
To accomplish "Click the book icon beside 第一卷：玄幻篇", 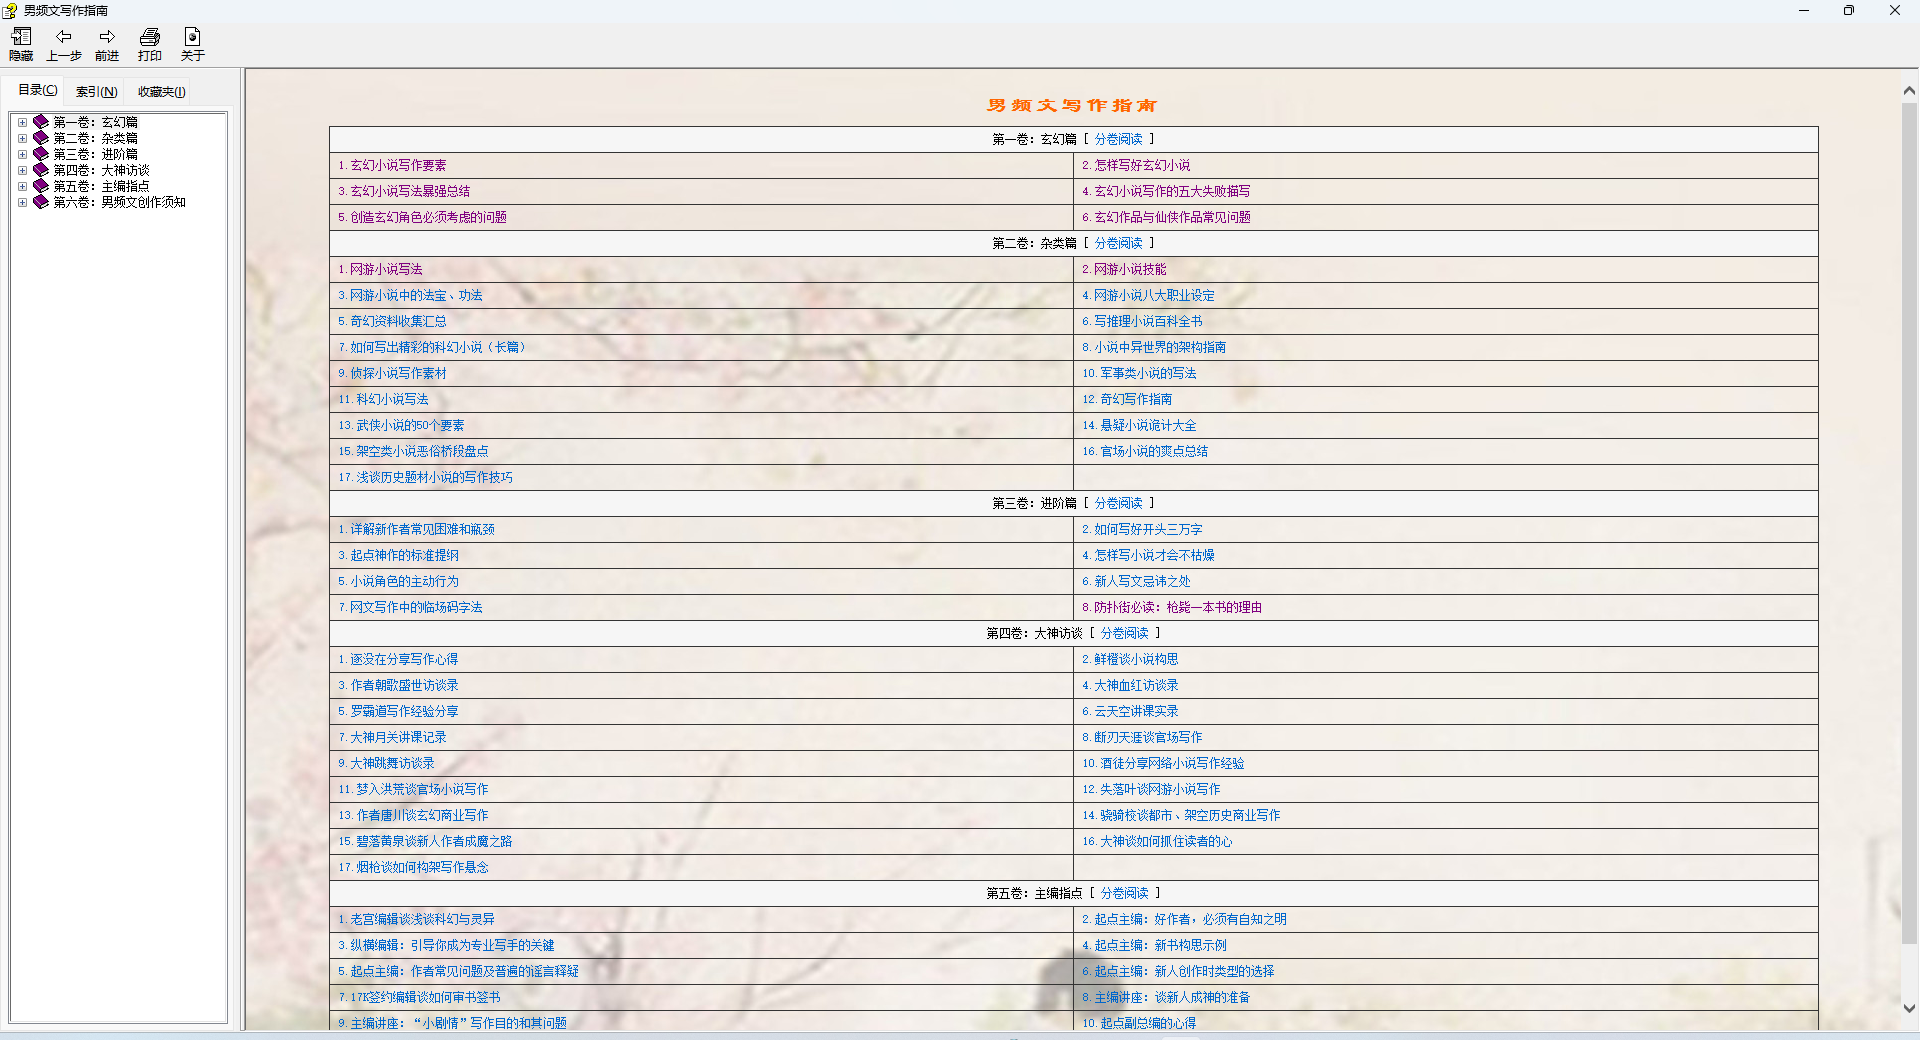I will tap(41, 122).
